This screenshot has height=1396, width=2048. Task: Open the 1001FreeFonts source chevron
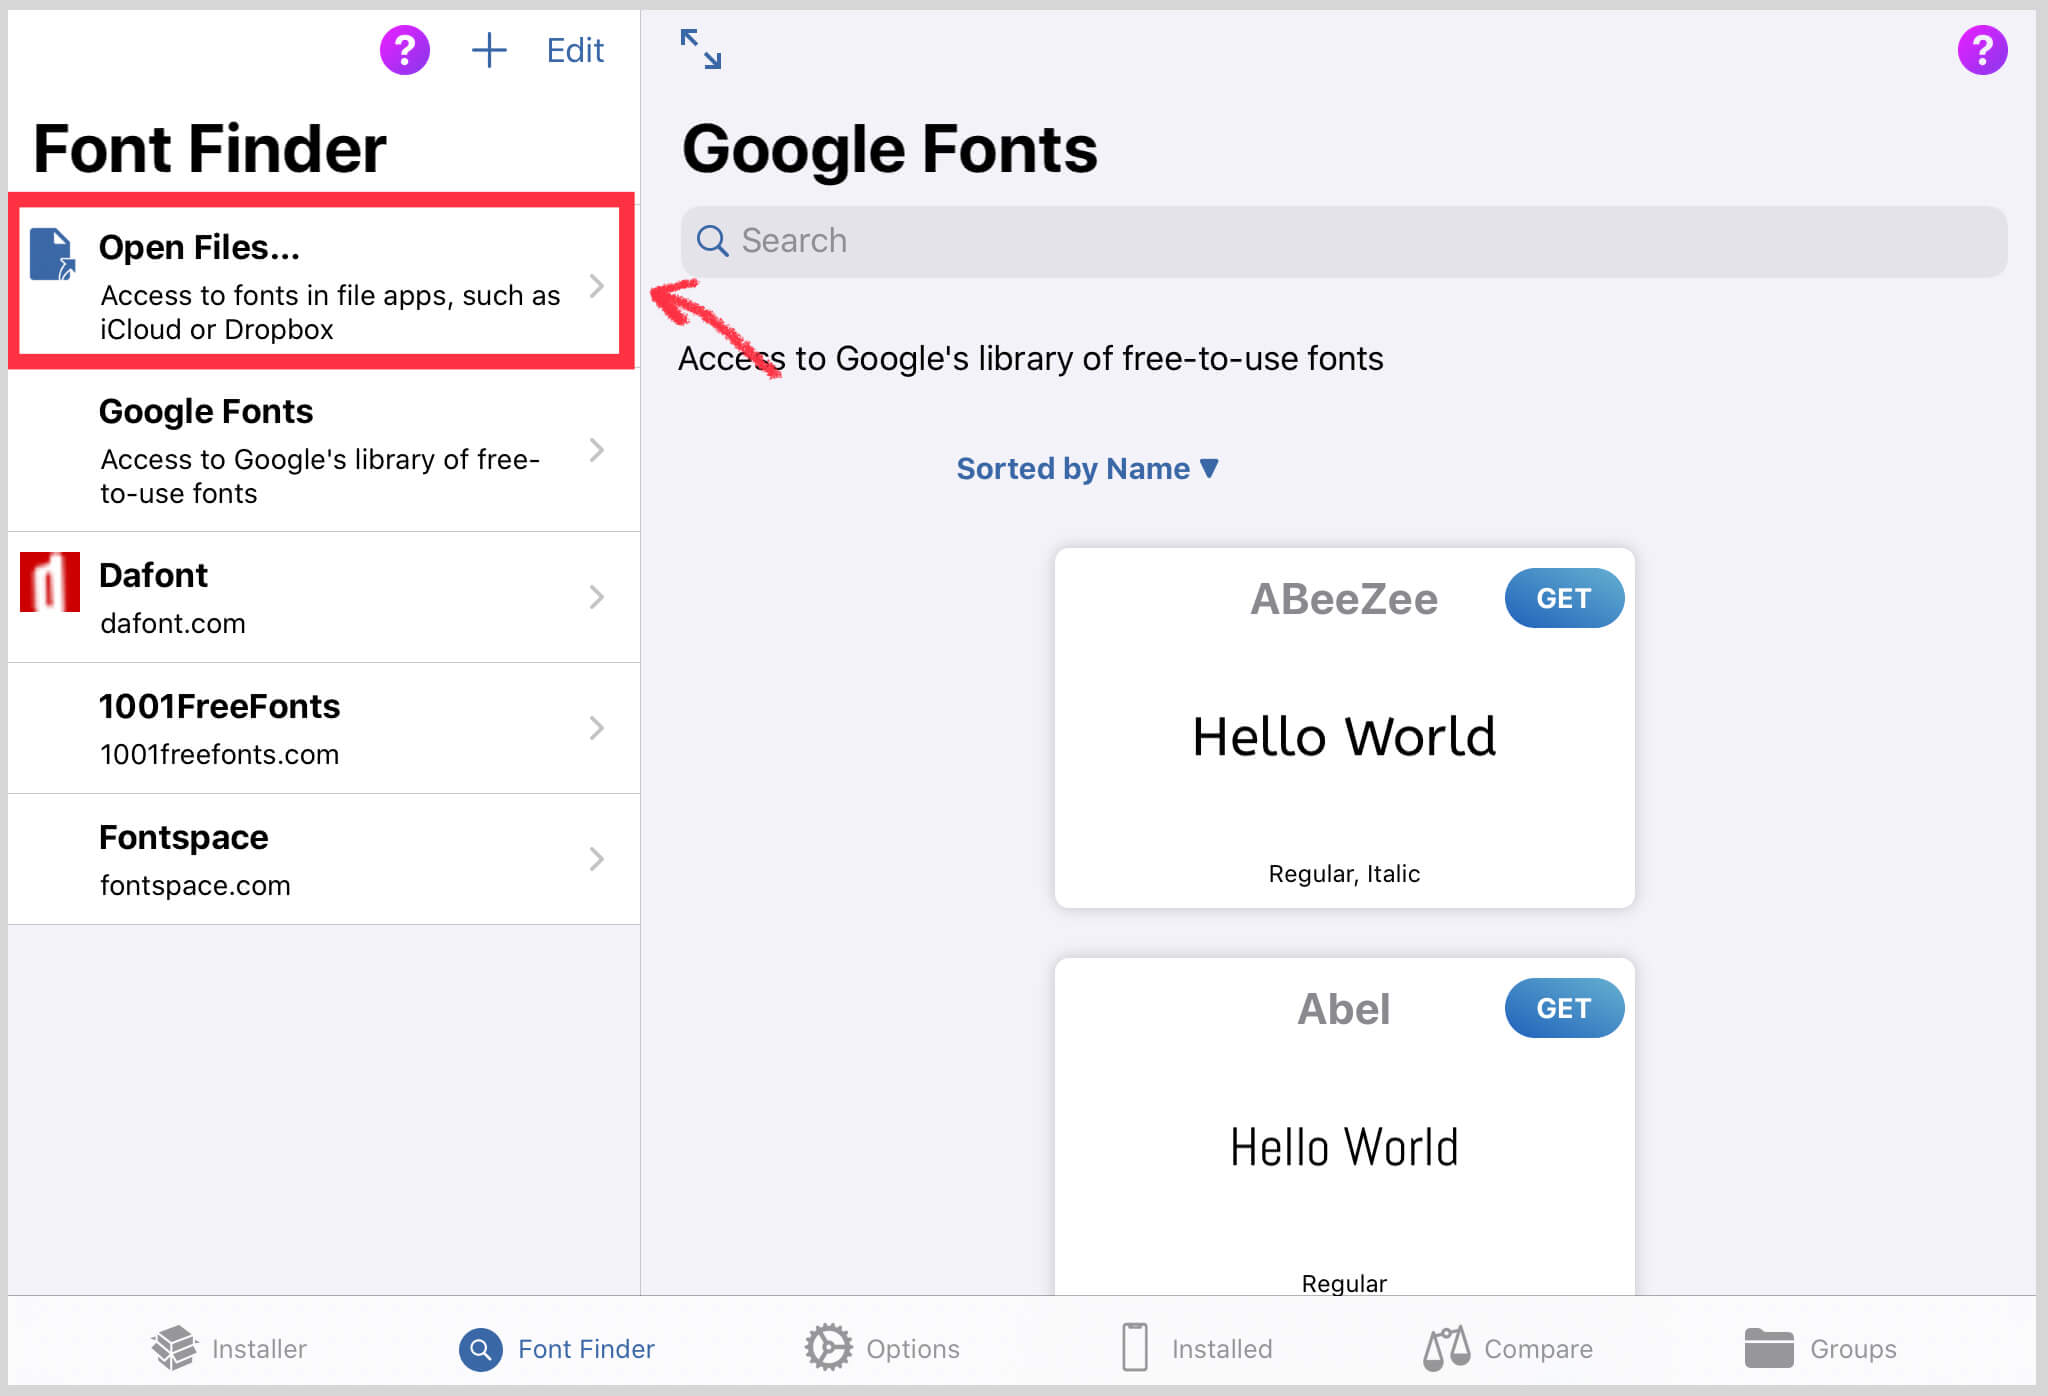click(x=597, y=728)
